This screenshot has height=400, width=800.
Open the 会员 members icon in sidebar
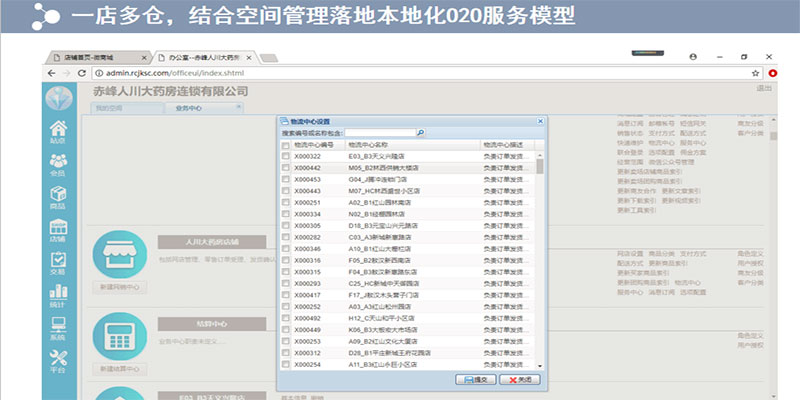point(59,165)
